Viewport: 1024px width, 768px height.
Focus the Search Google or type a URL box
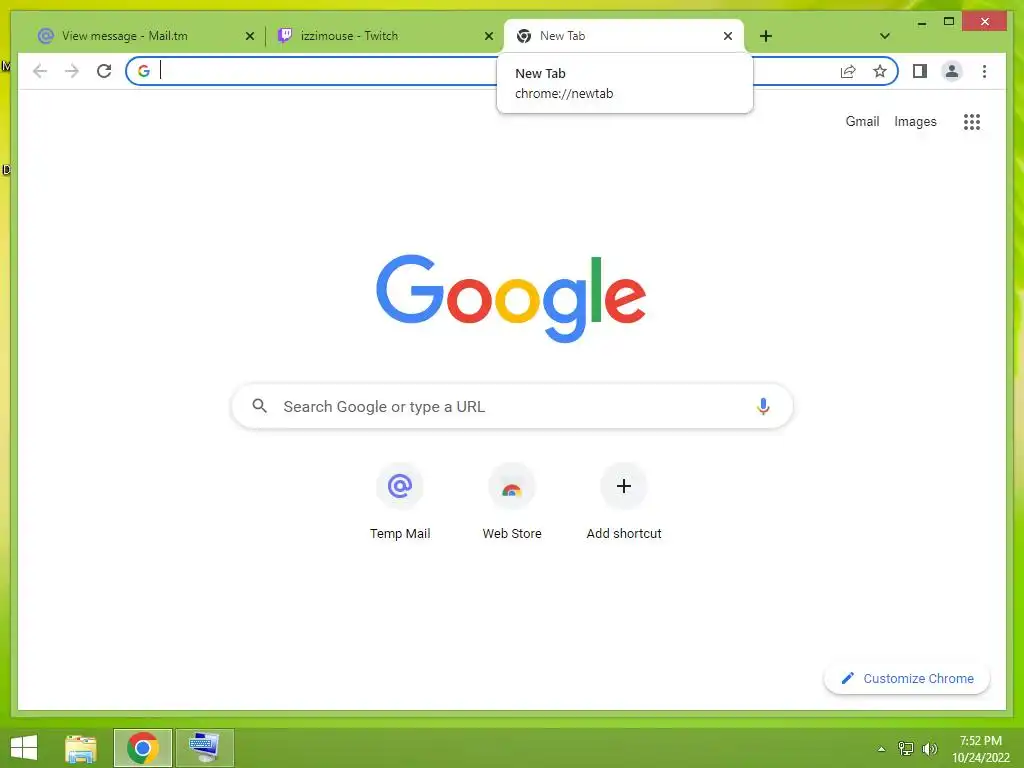point(512,406)
